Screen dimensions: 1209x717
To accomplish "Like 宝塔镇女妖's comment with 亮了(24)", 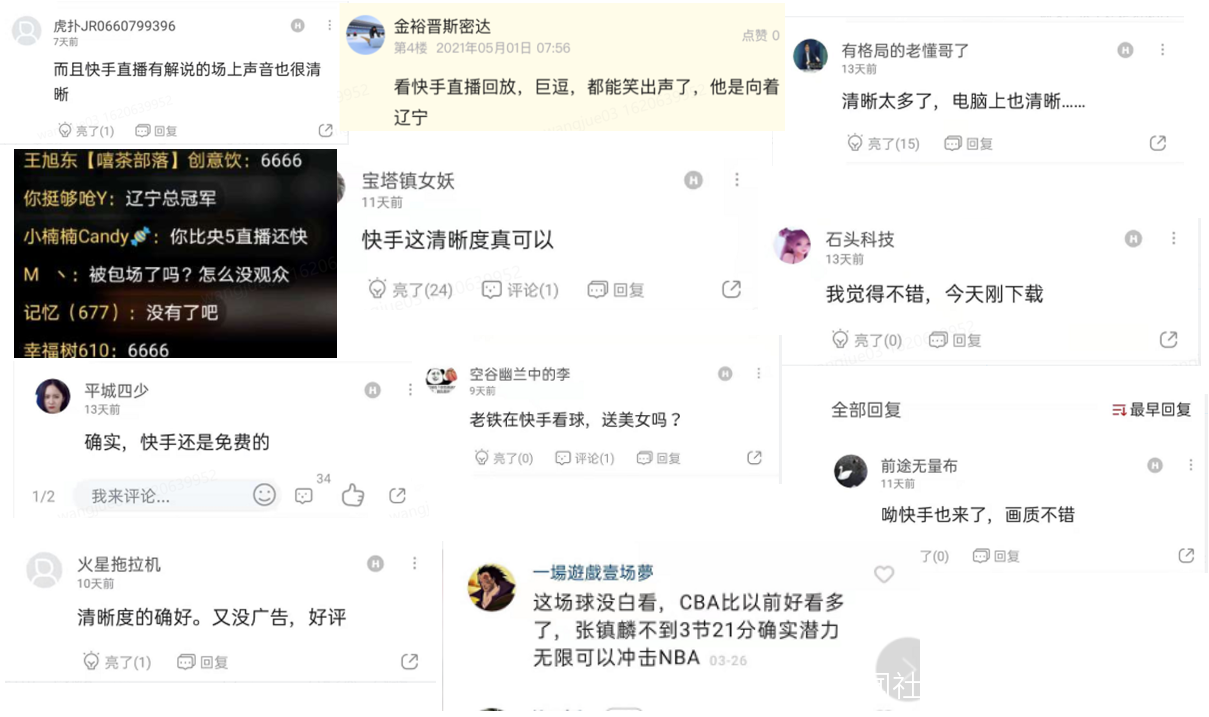I will [410, 290].
